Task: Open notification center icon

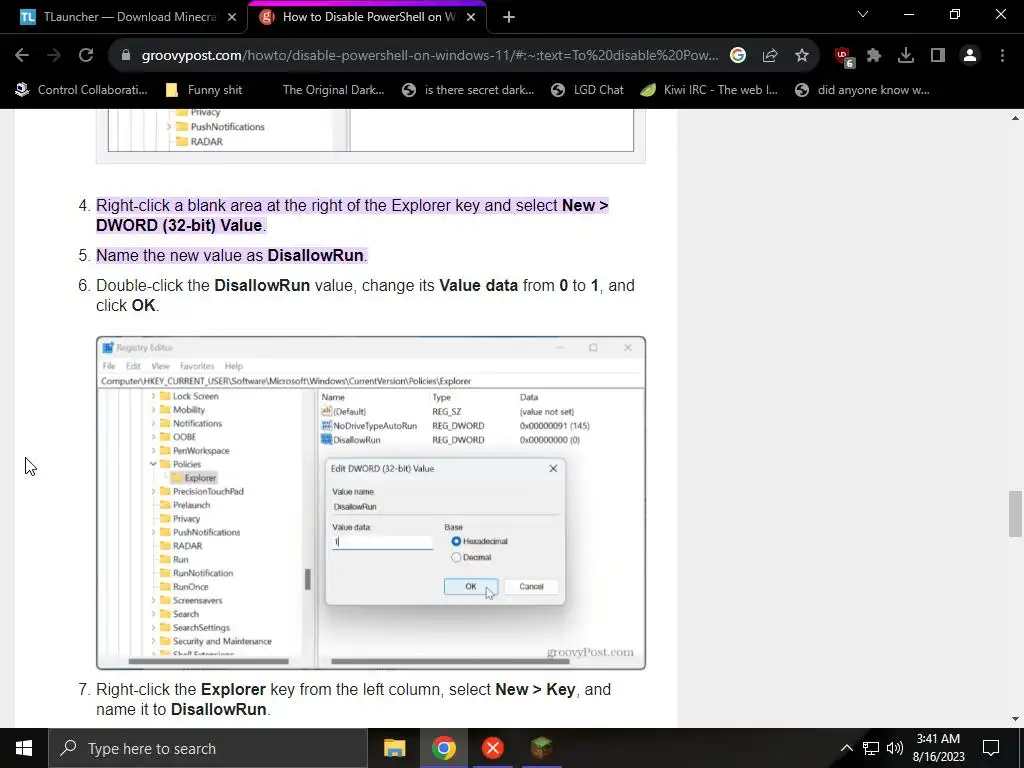Action: click(991, 748)
